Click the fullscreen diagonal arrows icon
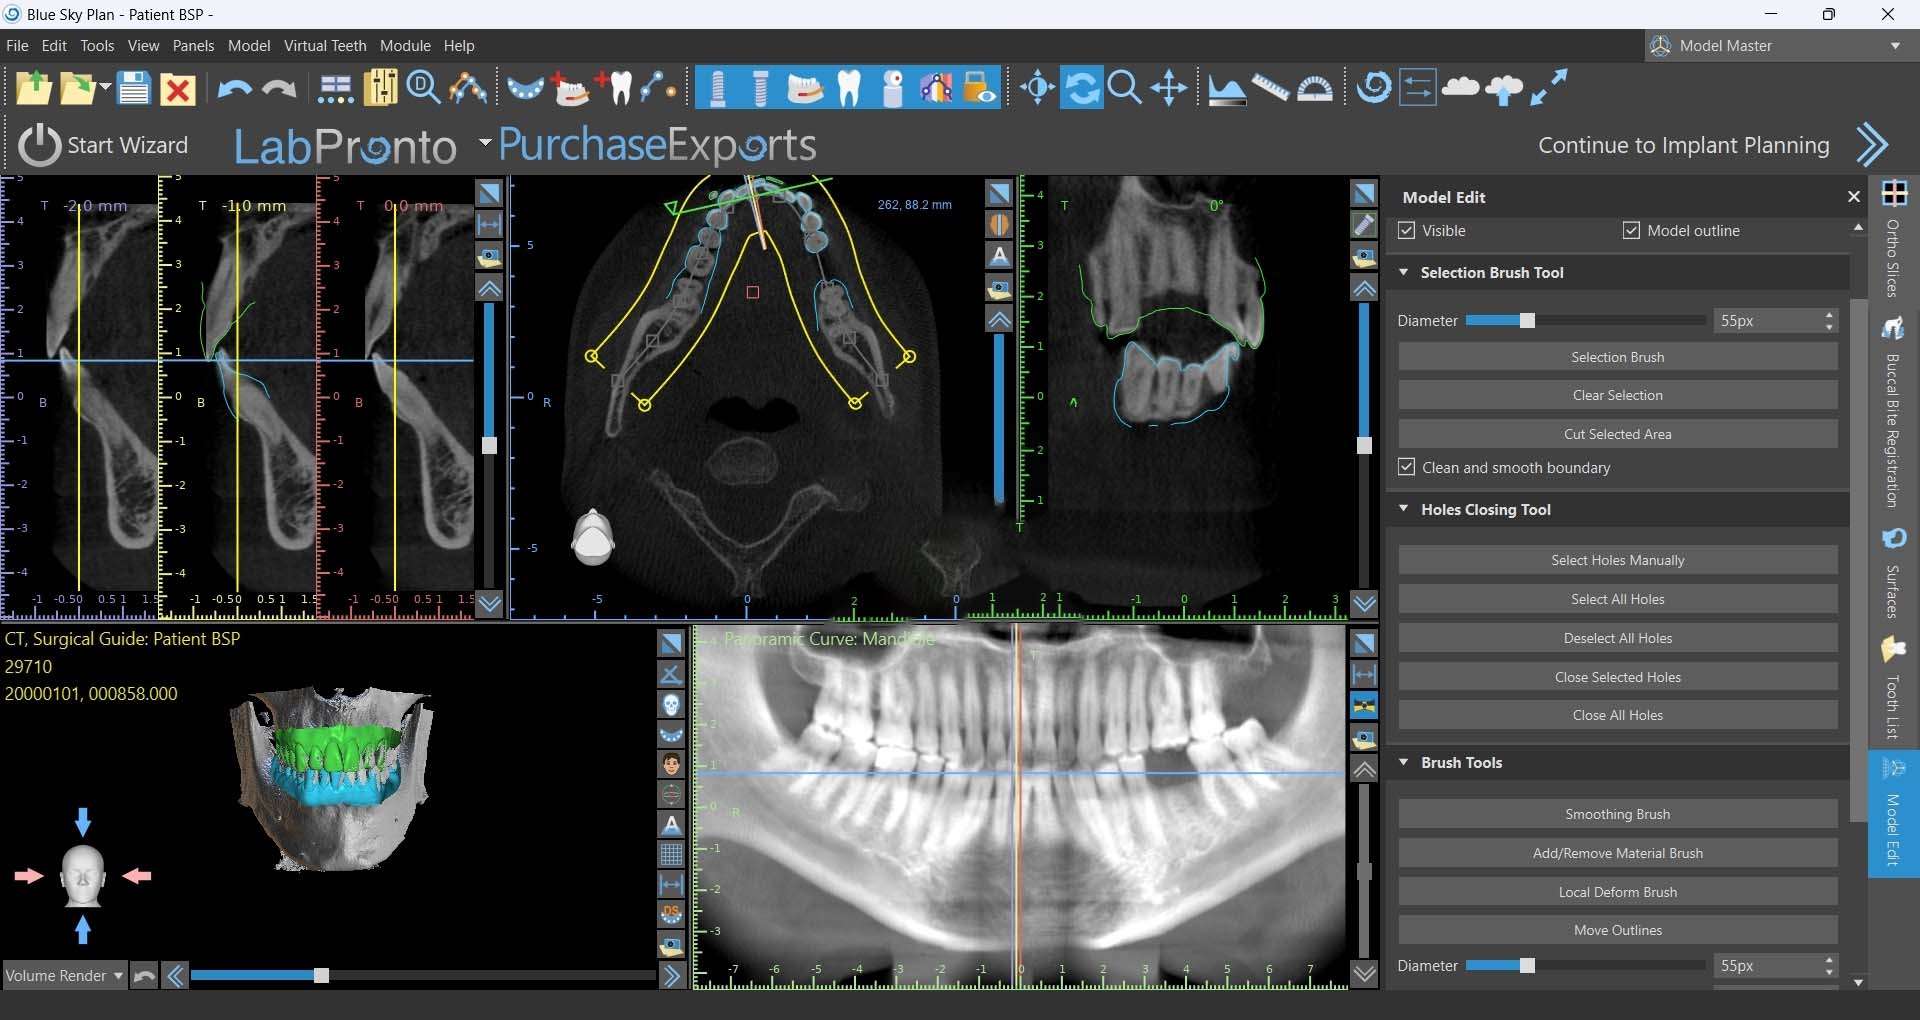 point(1549,88)
